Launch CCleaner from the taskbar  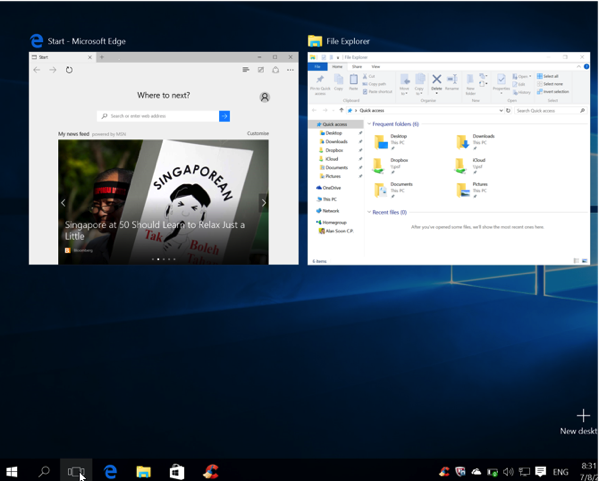pyautogui.click(x=210, y=471)
